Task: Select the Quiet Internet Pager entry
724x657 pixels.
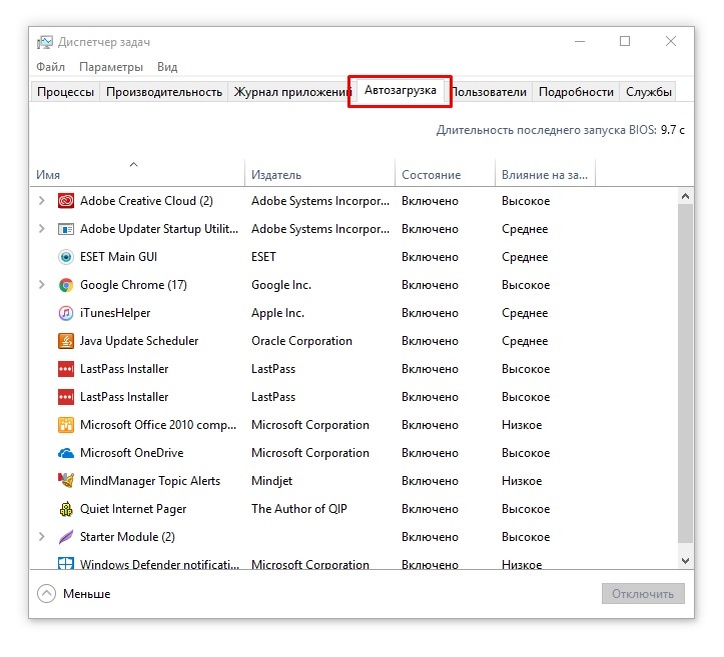Action: tap(133, 509)
